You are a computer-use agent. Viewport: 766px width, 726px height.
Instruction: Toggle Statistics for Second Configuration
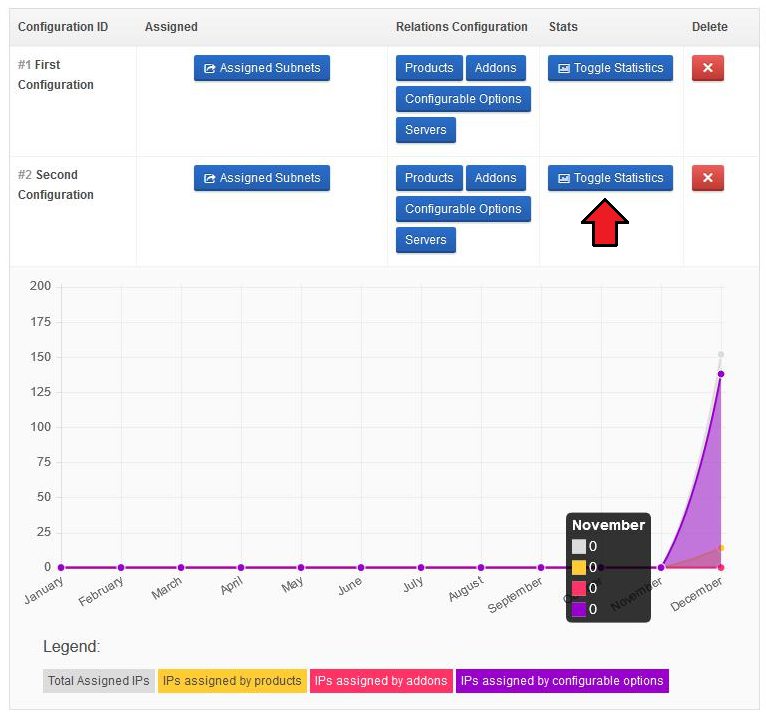(x=610, y=178)
